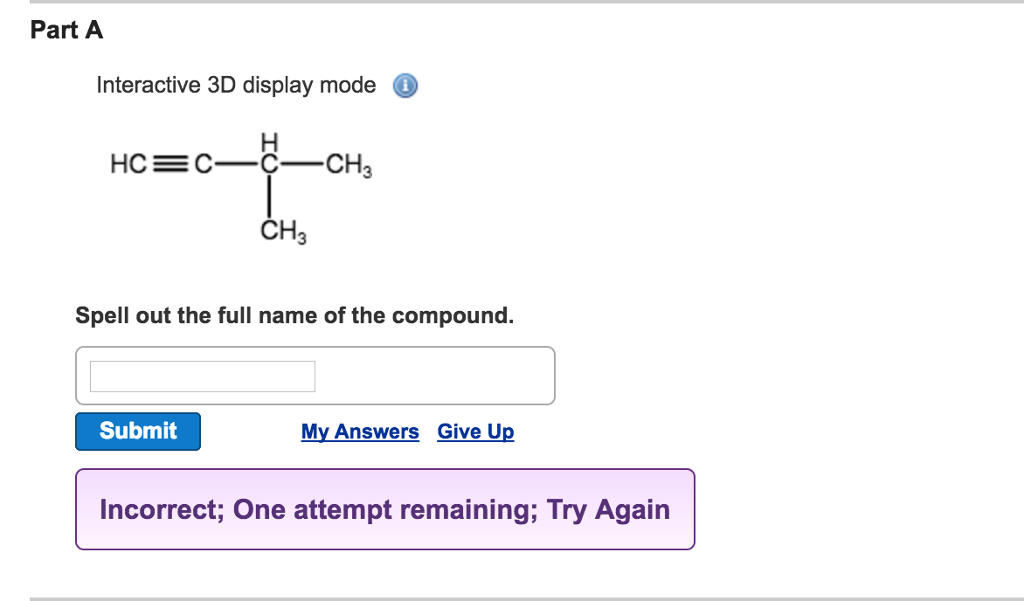Open My Answers

[x=360, y=431]
